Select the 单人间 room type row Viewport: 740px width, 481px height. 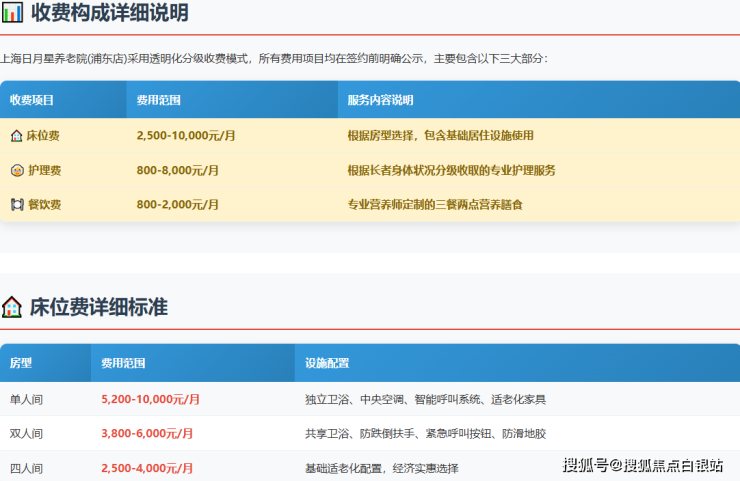tap(26, 399)
